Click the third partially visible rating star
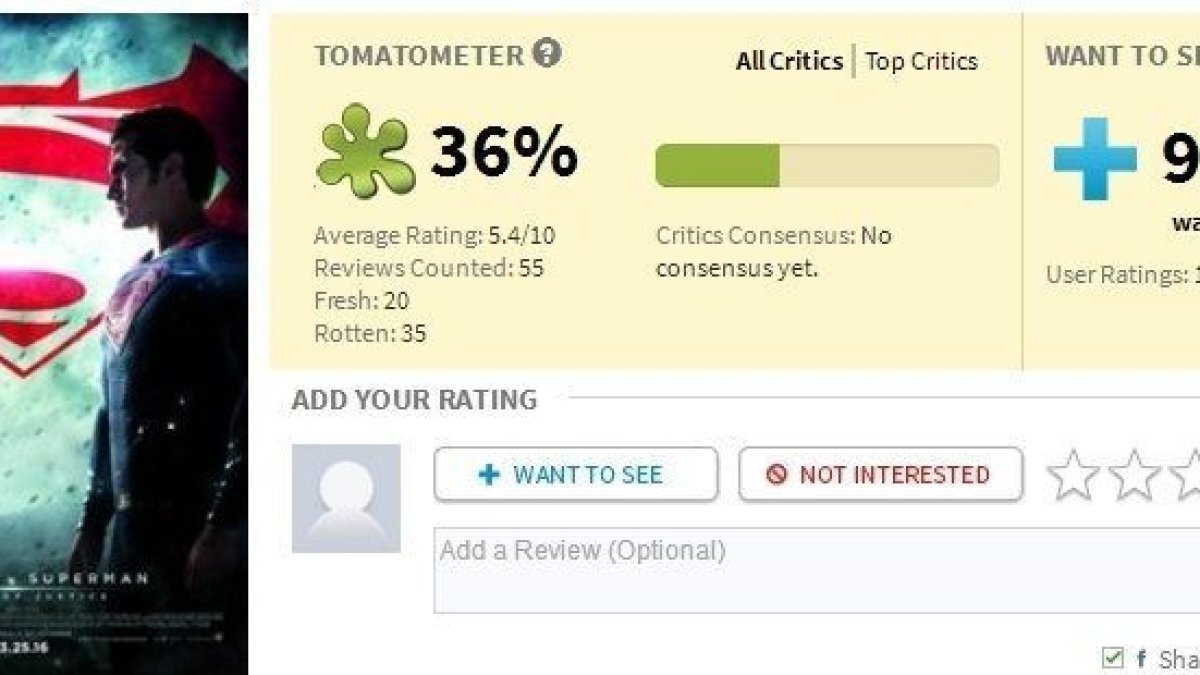Viewport: 1200px width, 675px height. pyautogui.click(x=1186, y=475)
